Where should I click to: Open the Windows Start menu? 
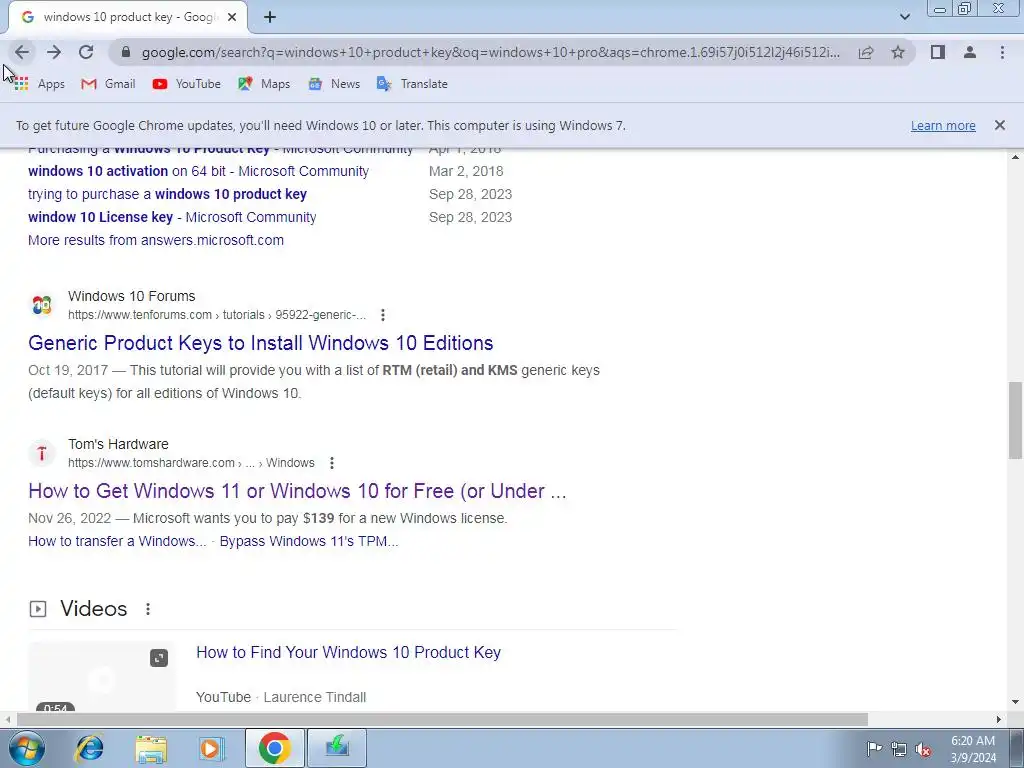[27, 748]
